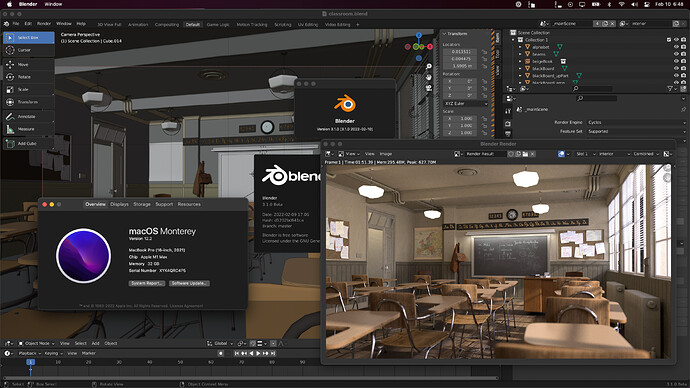
Task: Open the Object Mode dropdown
Action: pyautogui.click(x=36, y=344)
